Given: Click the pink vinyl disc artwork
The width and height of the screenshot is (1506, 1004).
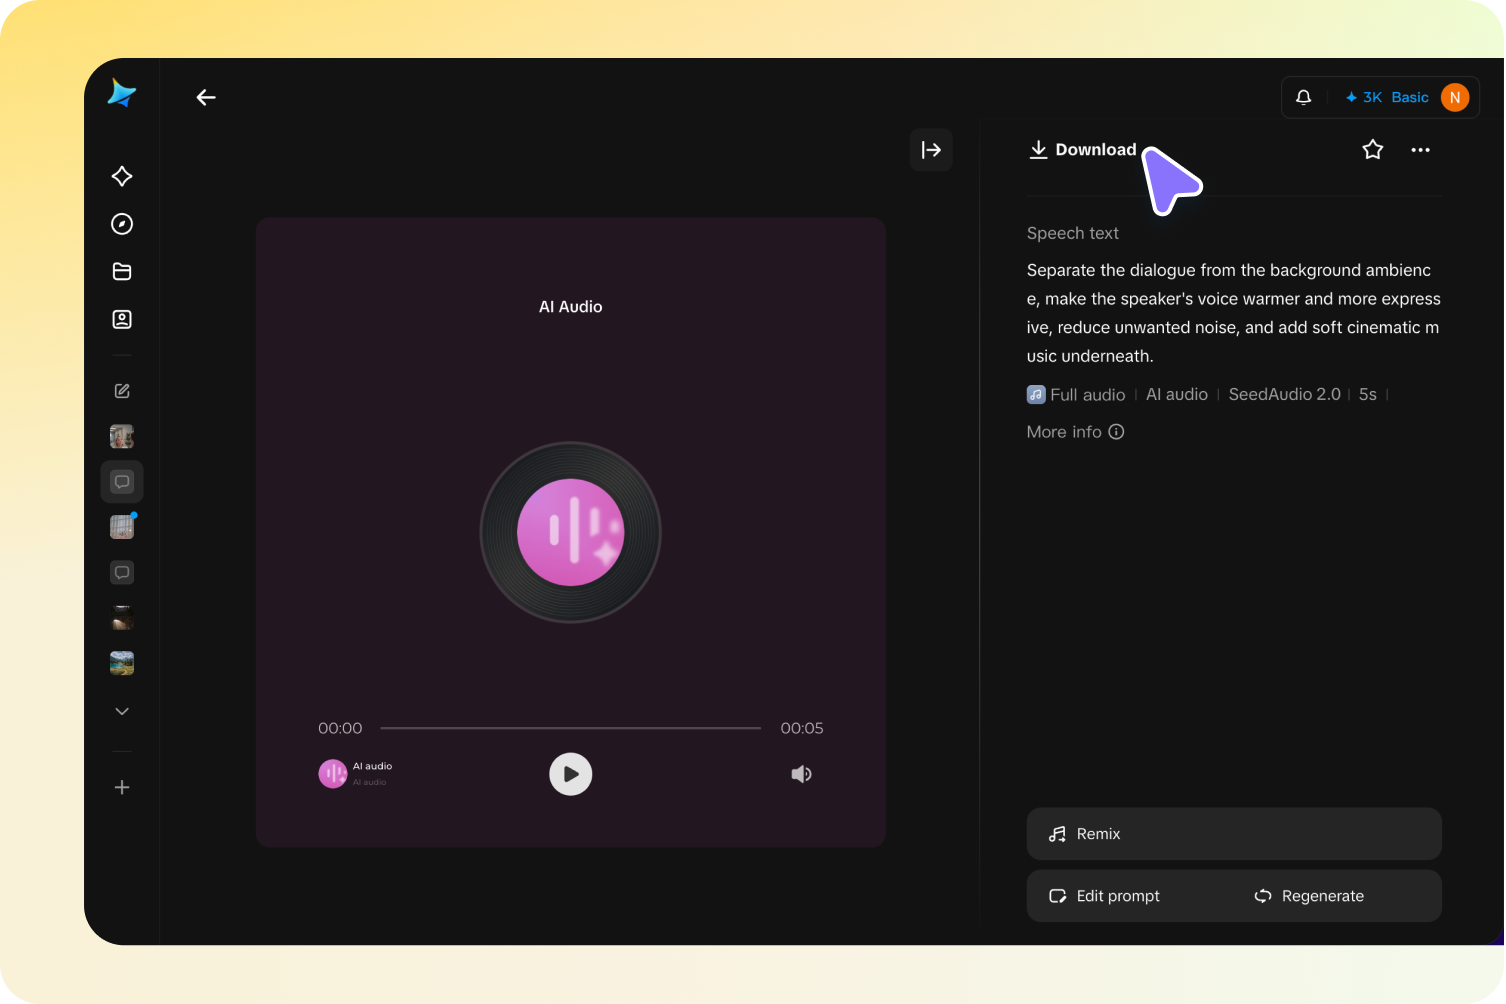Looking at the screenshot, I should [x=571, y=532].
